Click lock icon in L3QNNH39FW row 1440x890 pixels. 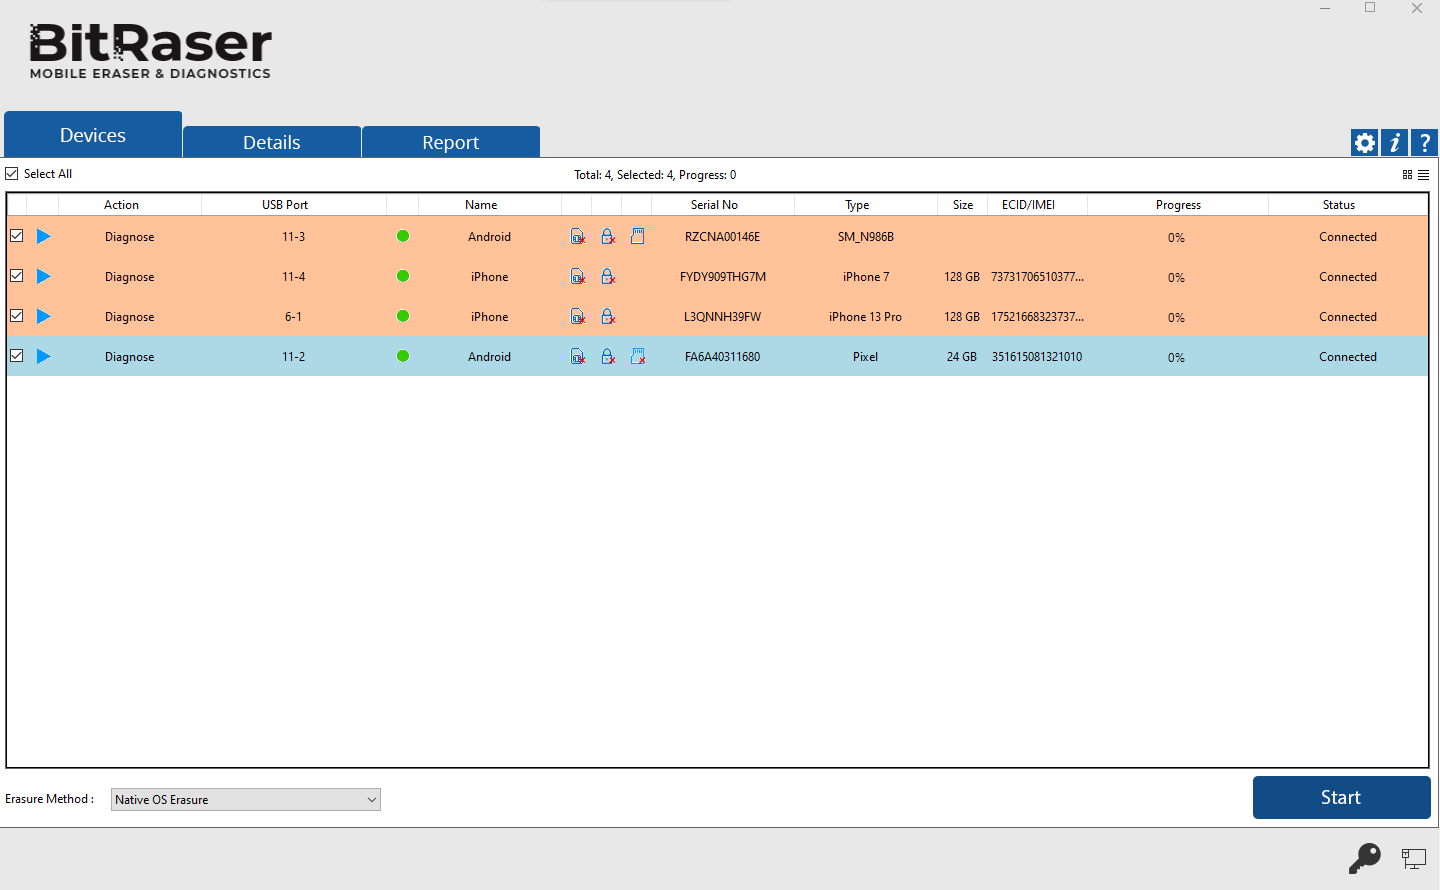pos(608,317)
